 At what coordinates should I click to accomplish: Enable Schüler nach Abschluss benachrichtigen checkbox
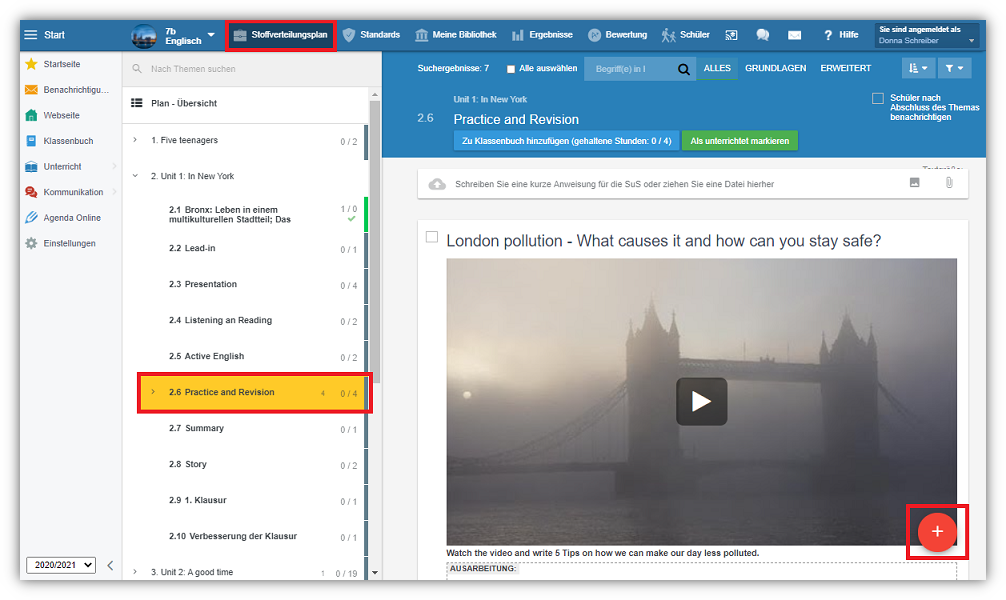click(878, 98)
